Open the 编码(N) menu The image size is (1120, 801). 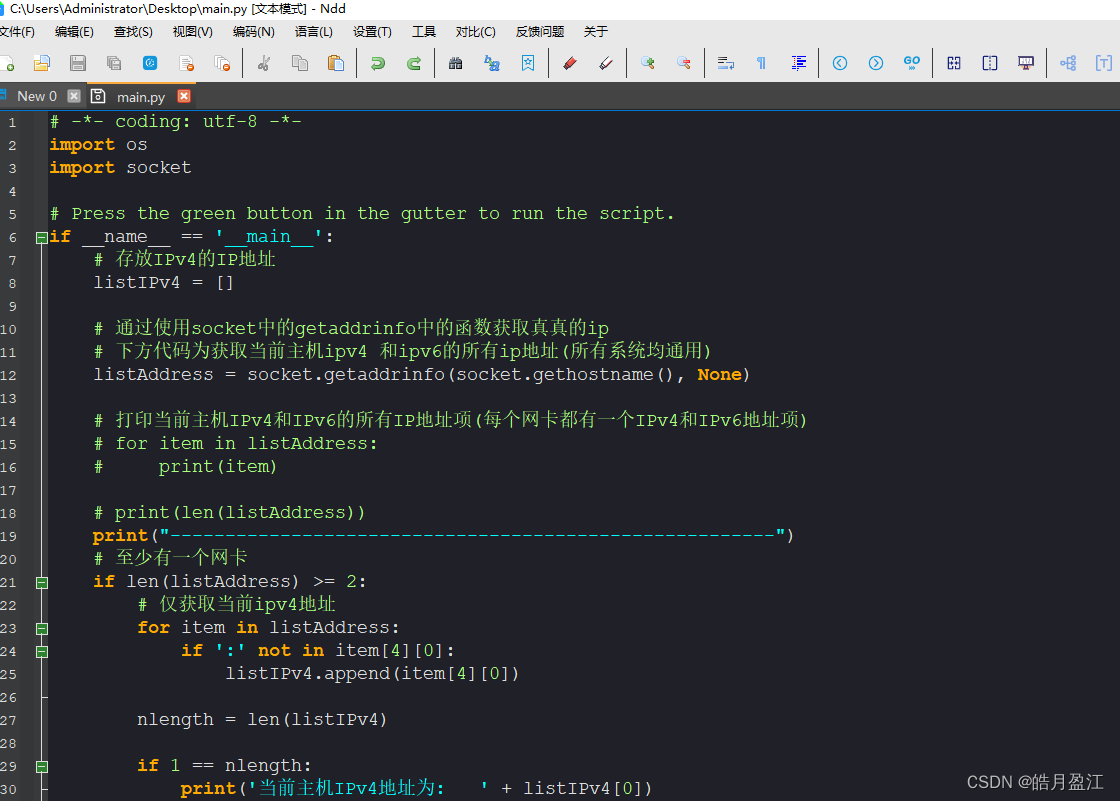[x=254, y=31]
